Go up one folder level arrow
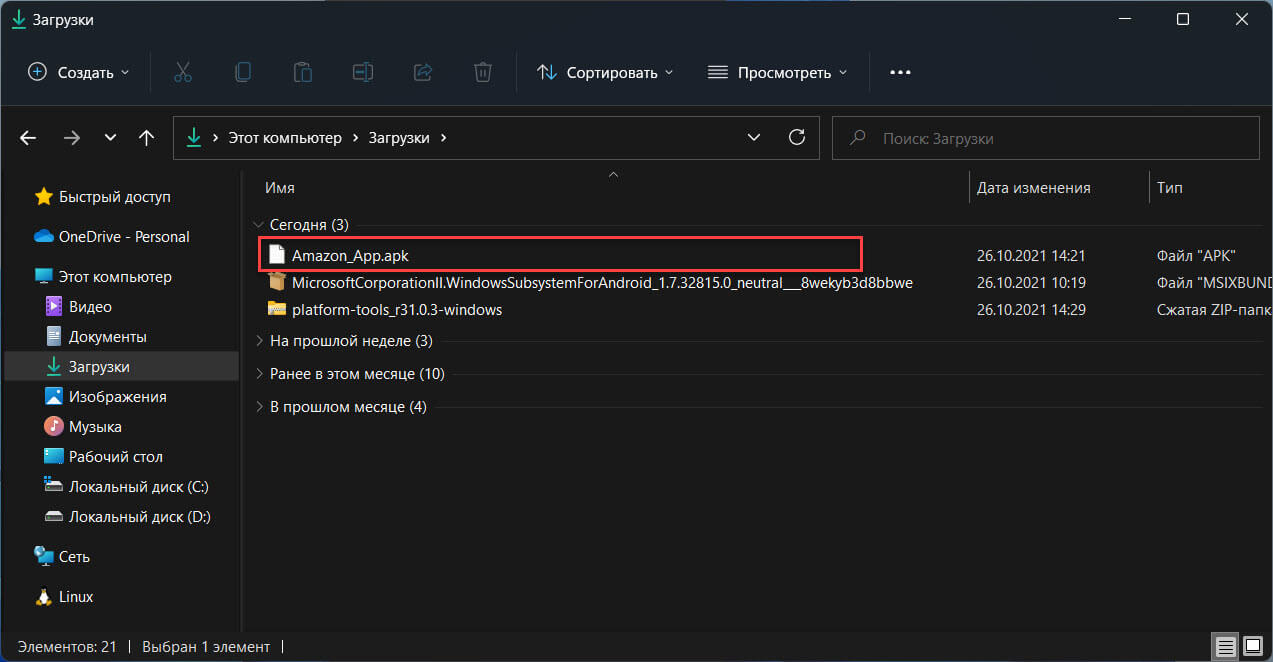The width and height of the screenshot is (1273, 662). coord(146,138)
